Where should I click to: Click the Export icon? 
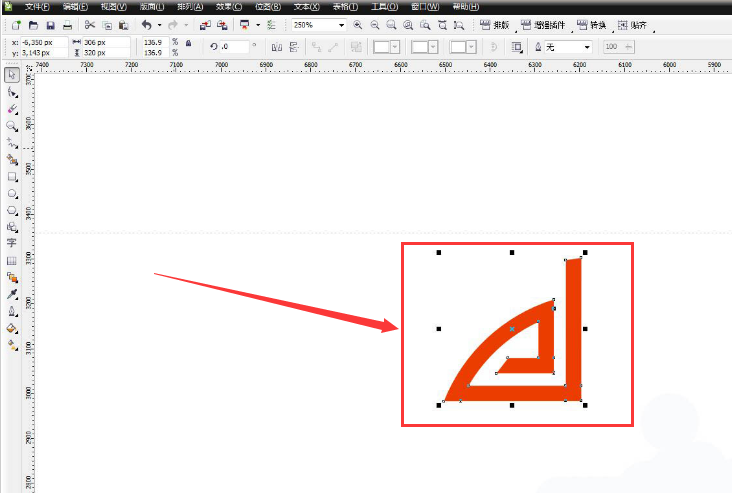tap(222, 25)
